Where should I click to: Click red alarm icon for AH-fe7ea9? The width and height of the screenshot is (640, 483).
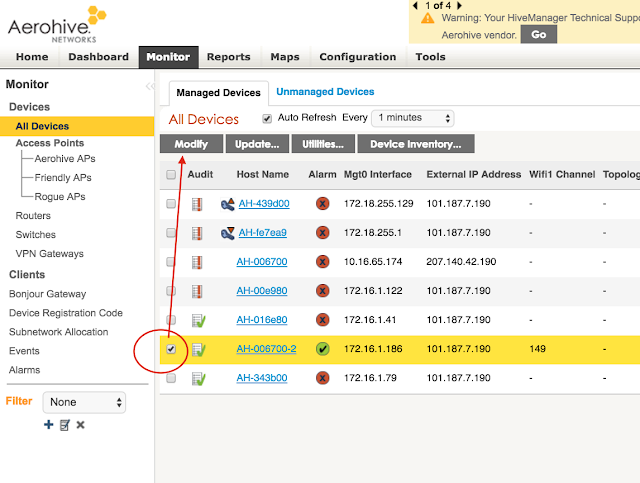(x=322, y=233)
